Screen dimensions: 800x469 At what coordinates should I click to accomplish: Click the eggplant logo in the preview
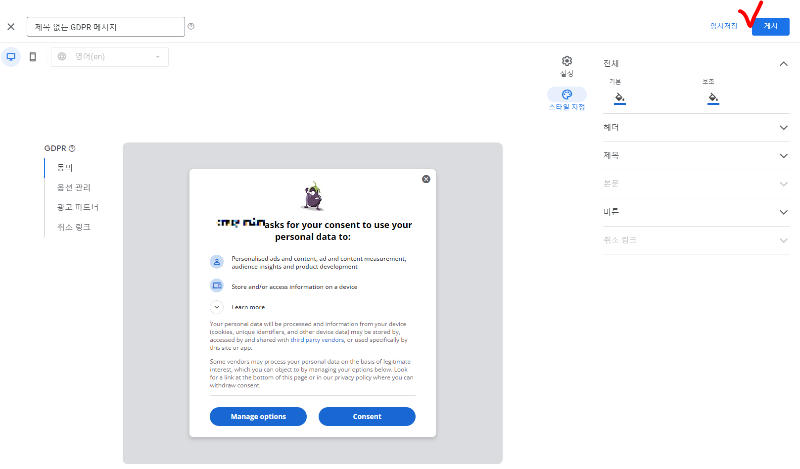tap(313, 196)
